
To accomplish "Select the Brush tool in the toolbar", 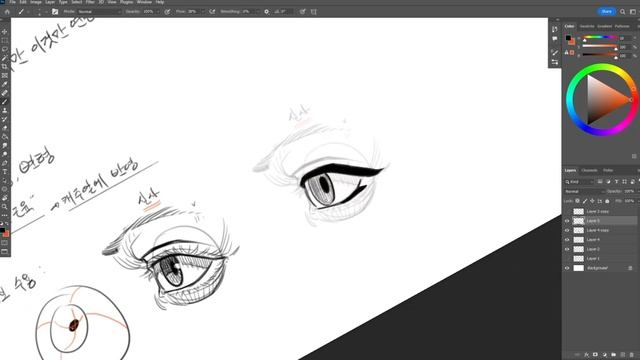I will [4, 102].
